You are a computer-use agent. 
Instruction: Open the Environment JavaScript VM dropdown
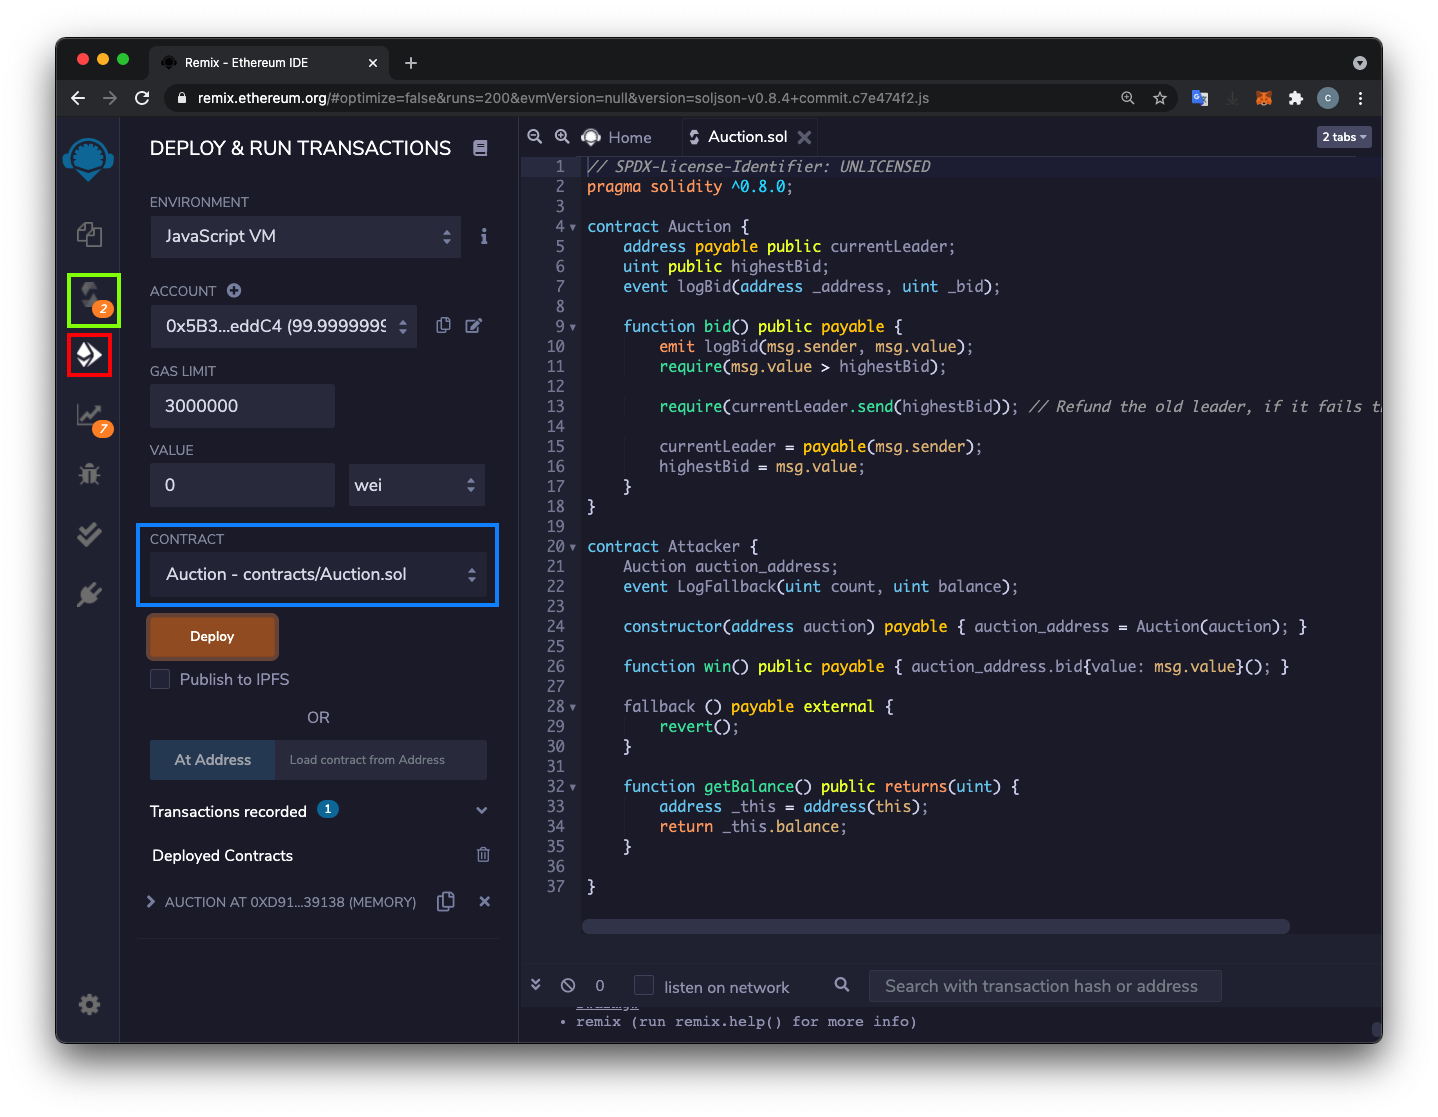[x=305, y=237]
